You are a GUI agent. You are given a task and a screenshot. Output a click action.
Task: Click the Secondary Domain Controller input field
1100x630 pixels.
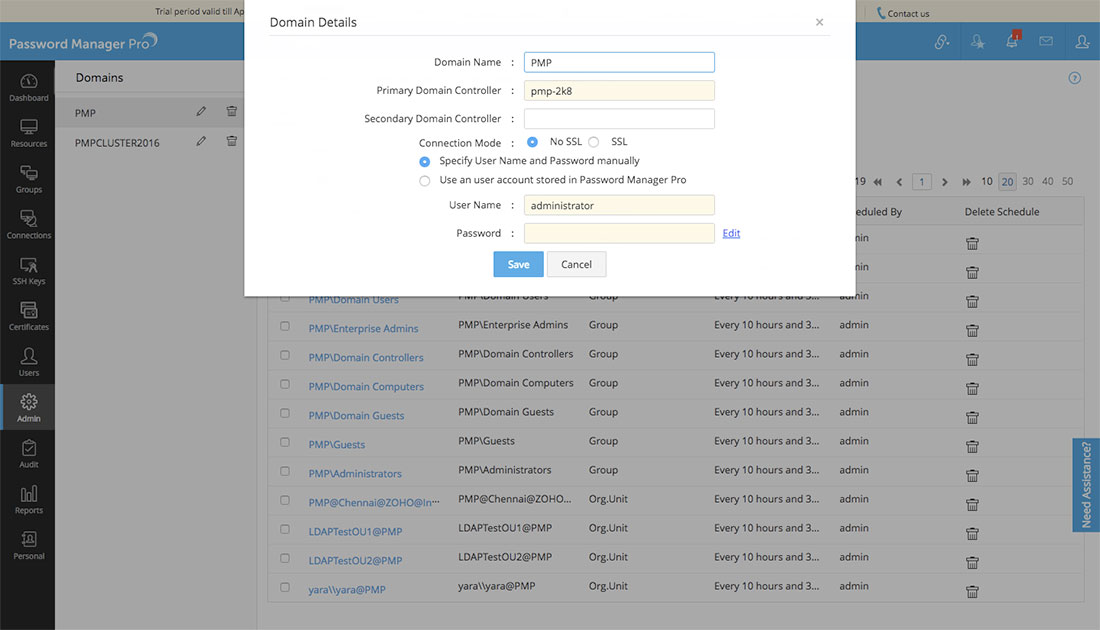(619, 119)
